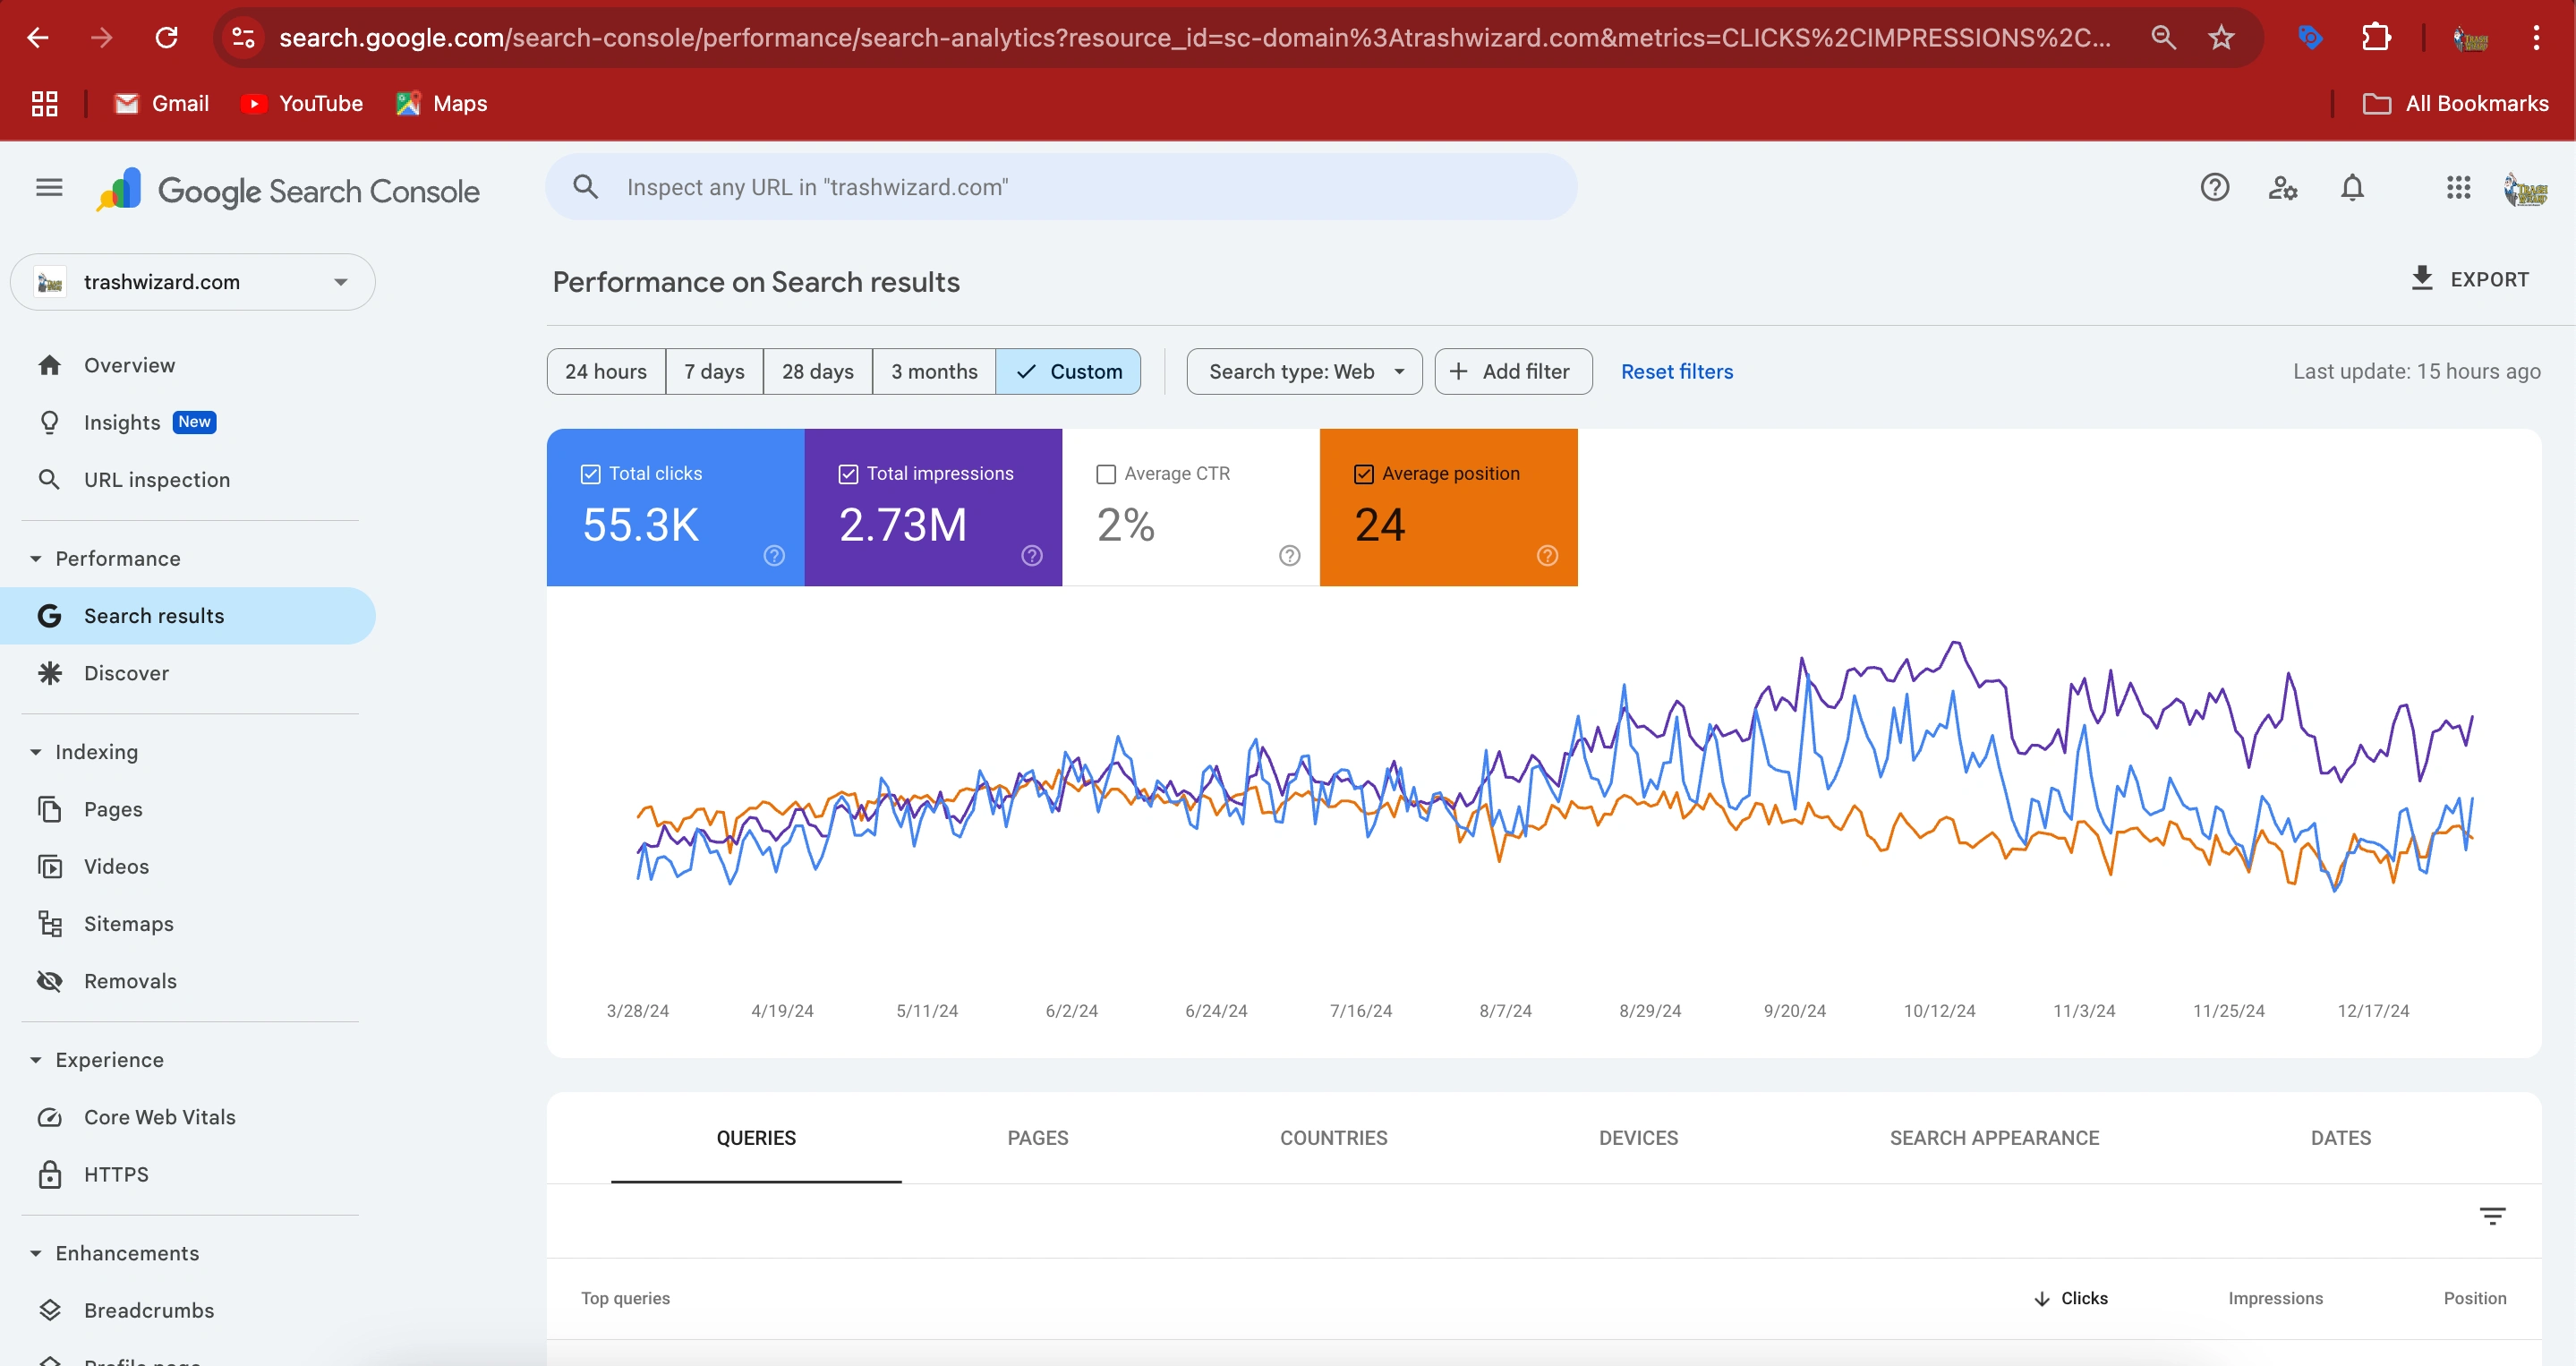Click the Add filter button
This screenshot has height=1366, width=2576.
coord(1513,372)
